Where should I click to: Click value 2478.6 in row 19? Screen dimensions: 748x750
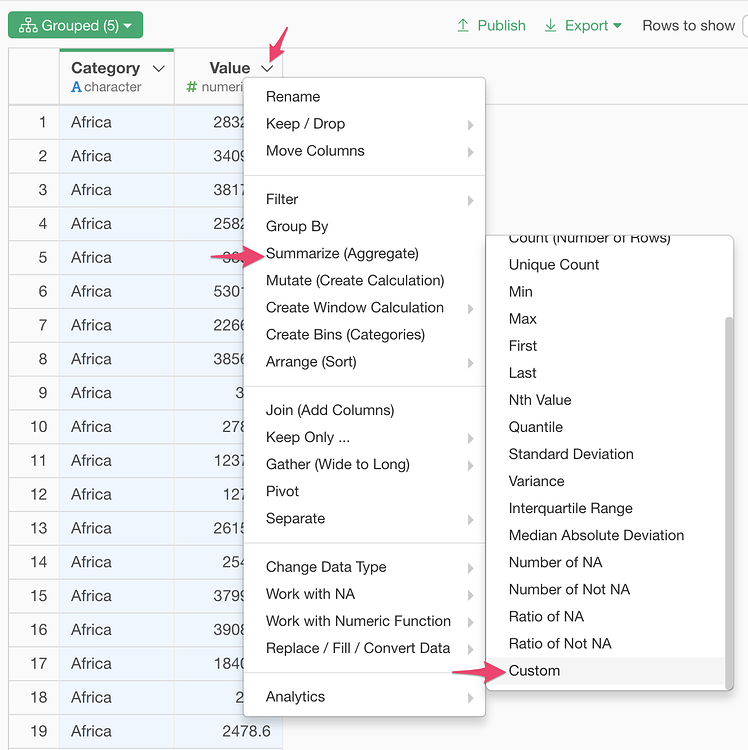click(x=246, y=731)
